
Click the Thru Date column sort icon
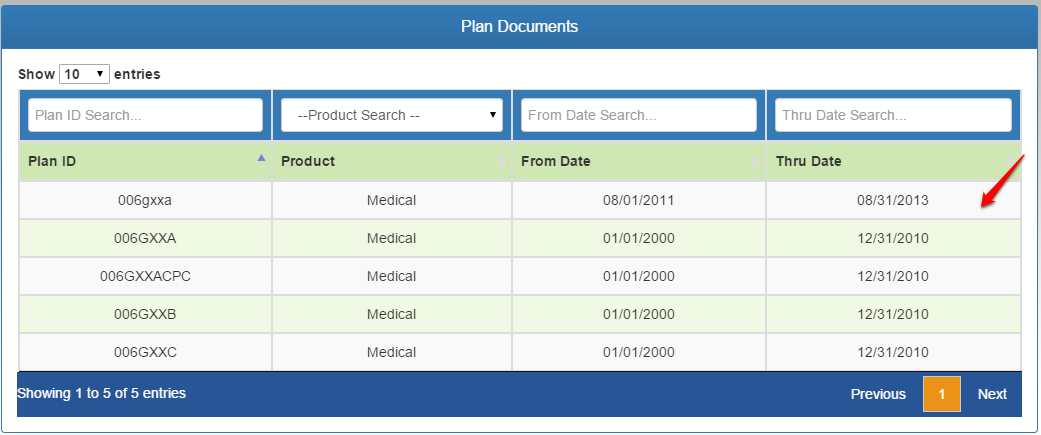point(1010,161)
